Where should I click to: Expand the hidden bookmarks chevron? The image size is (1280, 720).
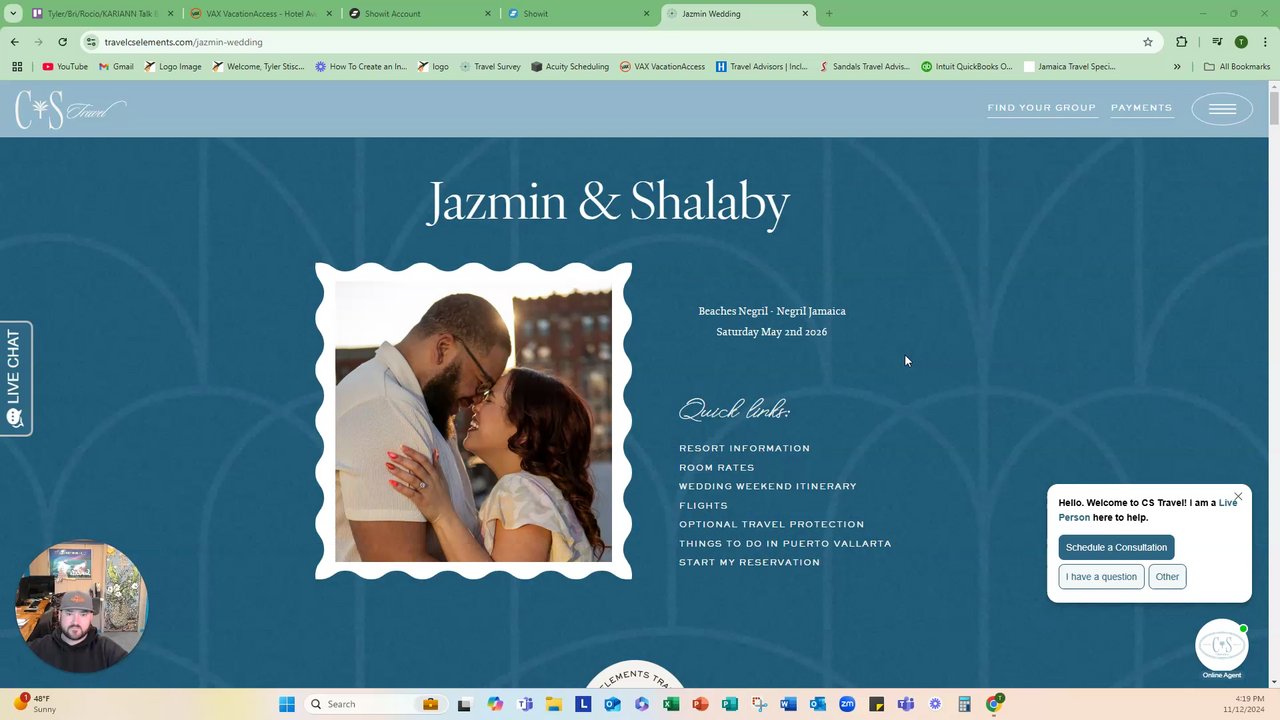coord(1177,67)
